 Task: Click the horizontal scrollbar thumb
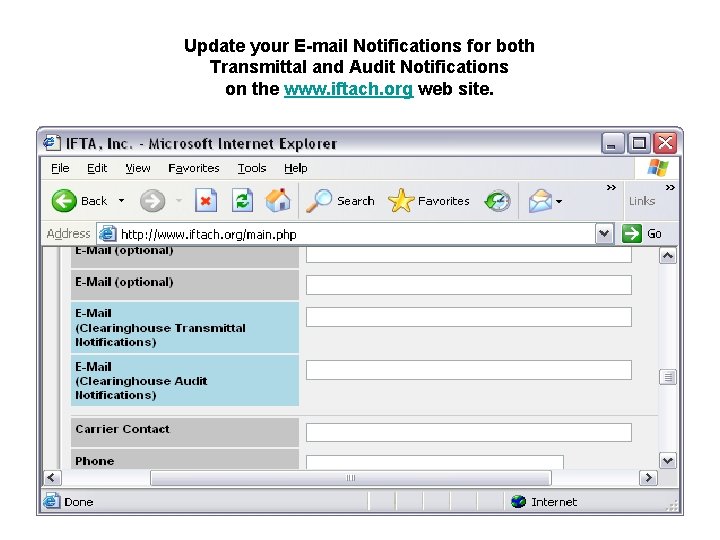(351, 478)
